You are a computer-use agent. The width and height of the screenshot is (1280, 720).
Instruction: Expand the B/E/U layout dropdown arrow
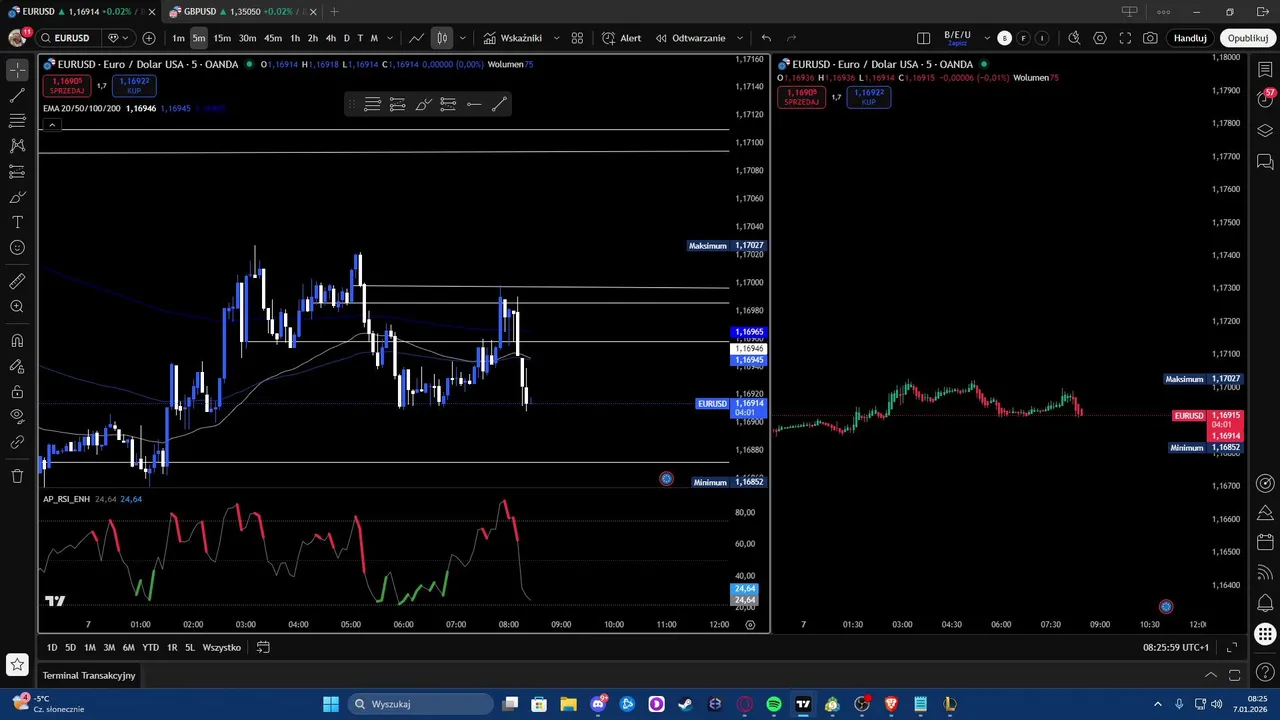[987, 38]
